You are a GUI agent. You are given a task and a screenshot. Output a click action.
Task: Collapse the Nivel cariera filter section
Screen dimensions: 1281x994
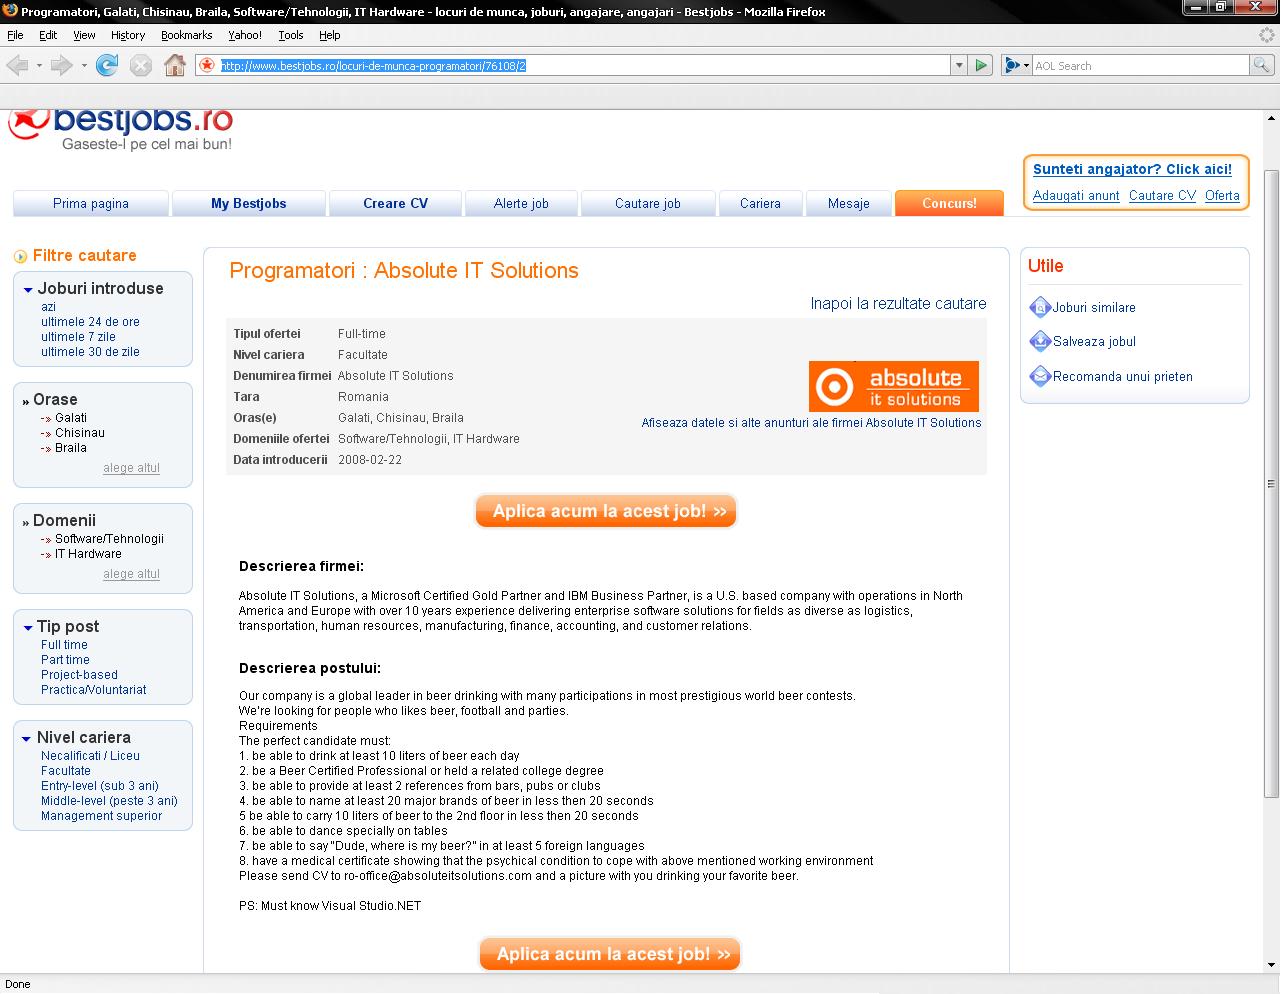pyautogui.click(x=28, y=739)
